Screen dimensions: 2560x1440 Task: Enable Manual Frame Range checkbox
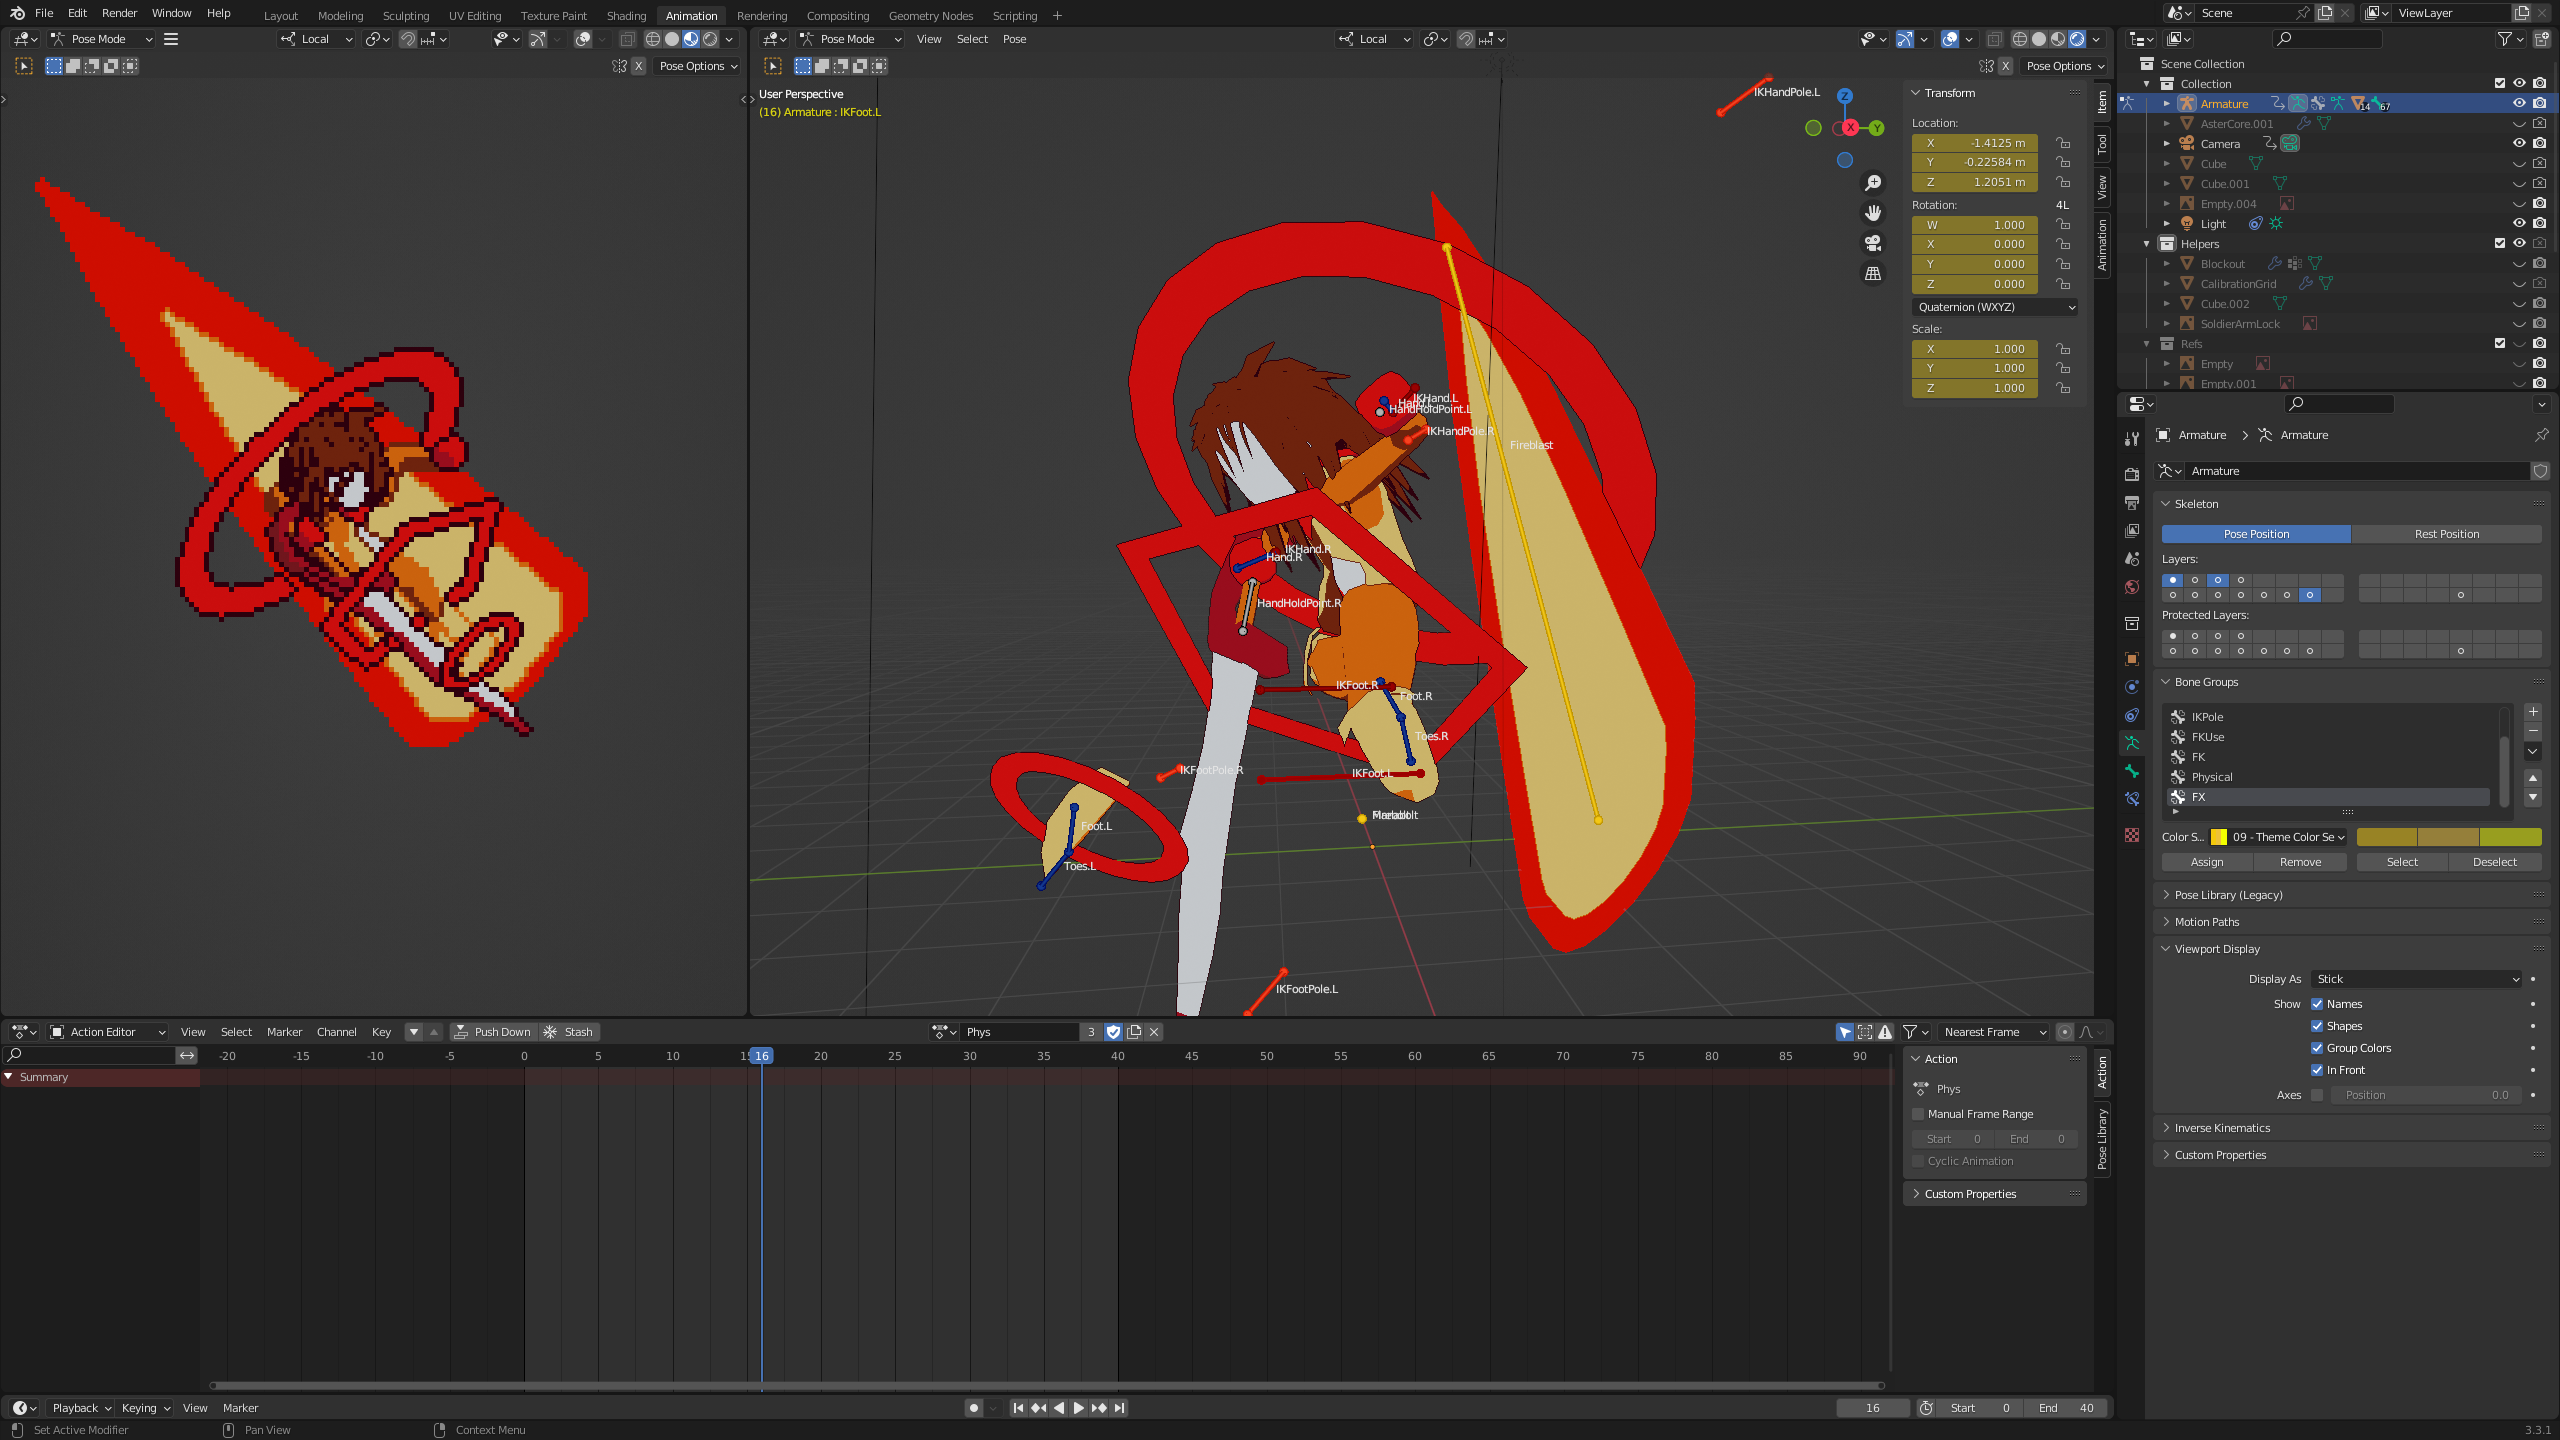pyautogui.click(x=1918, y=1114)
